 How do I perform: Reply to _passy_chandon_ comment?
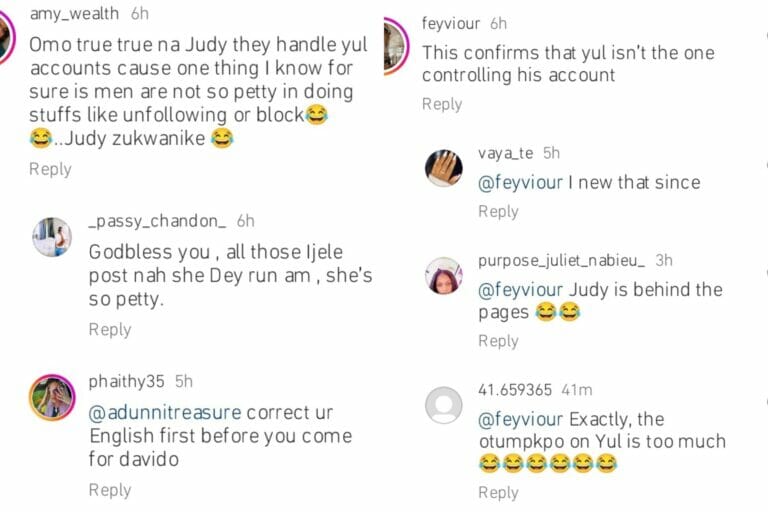click(x=110, y=330)
